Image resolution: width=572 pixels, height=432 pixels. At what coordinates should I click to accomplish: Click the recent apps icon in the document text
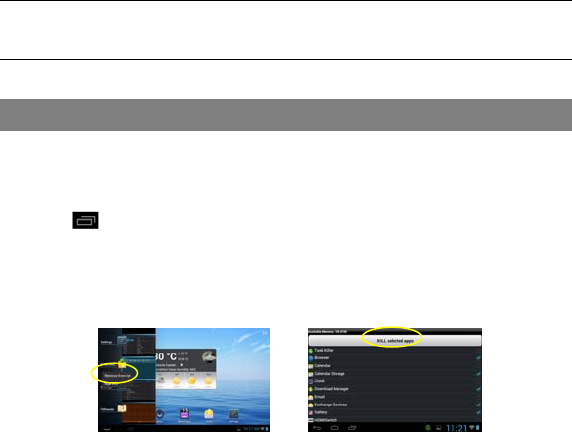coord(85,220)
